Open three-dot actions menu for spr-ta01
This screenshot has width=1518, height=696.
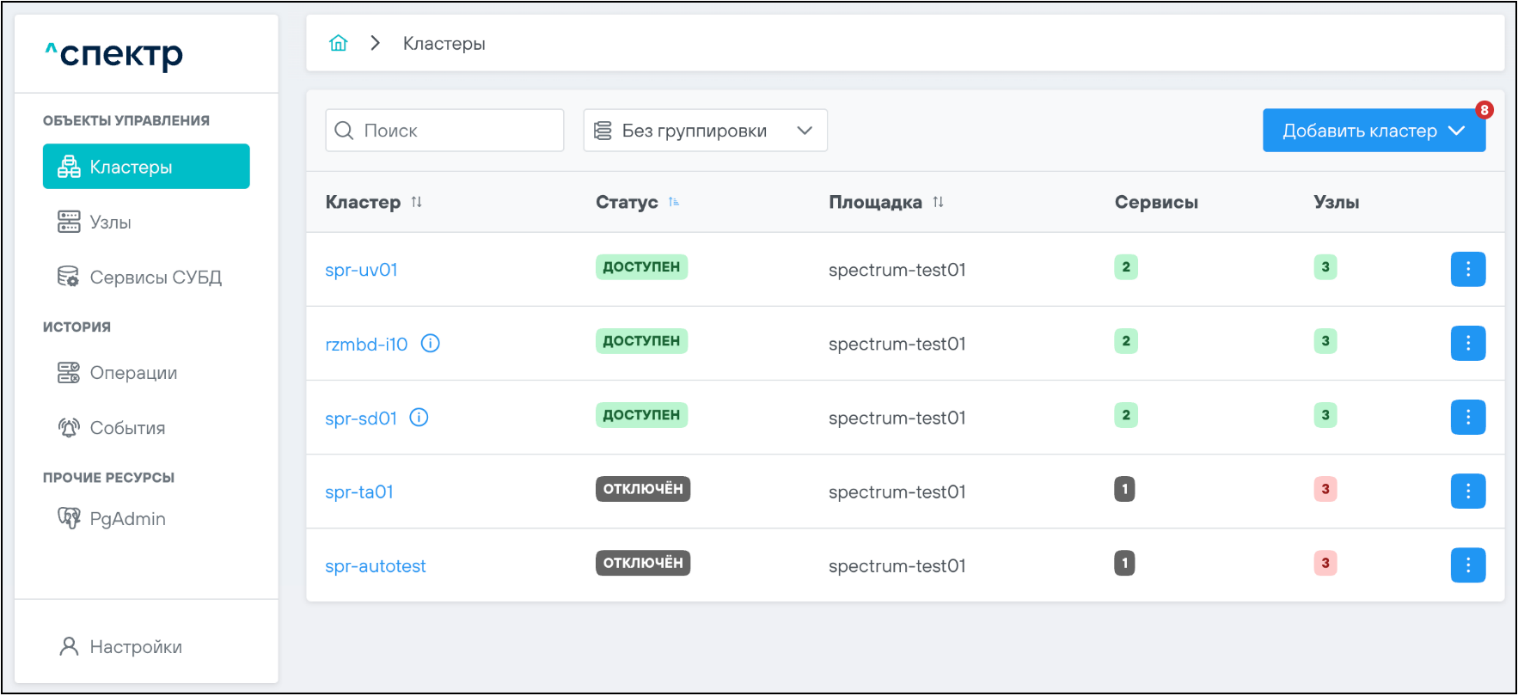coord(1467,491)
